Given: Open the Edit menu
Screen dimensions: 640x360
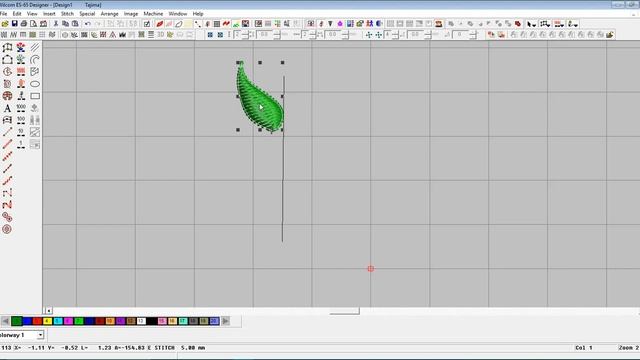Looking at the screenshot, I should (x=17, y=13).
